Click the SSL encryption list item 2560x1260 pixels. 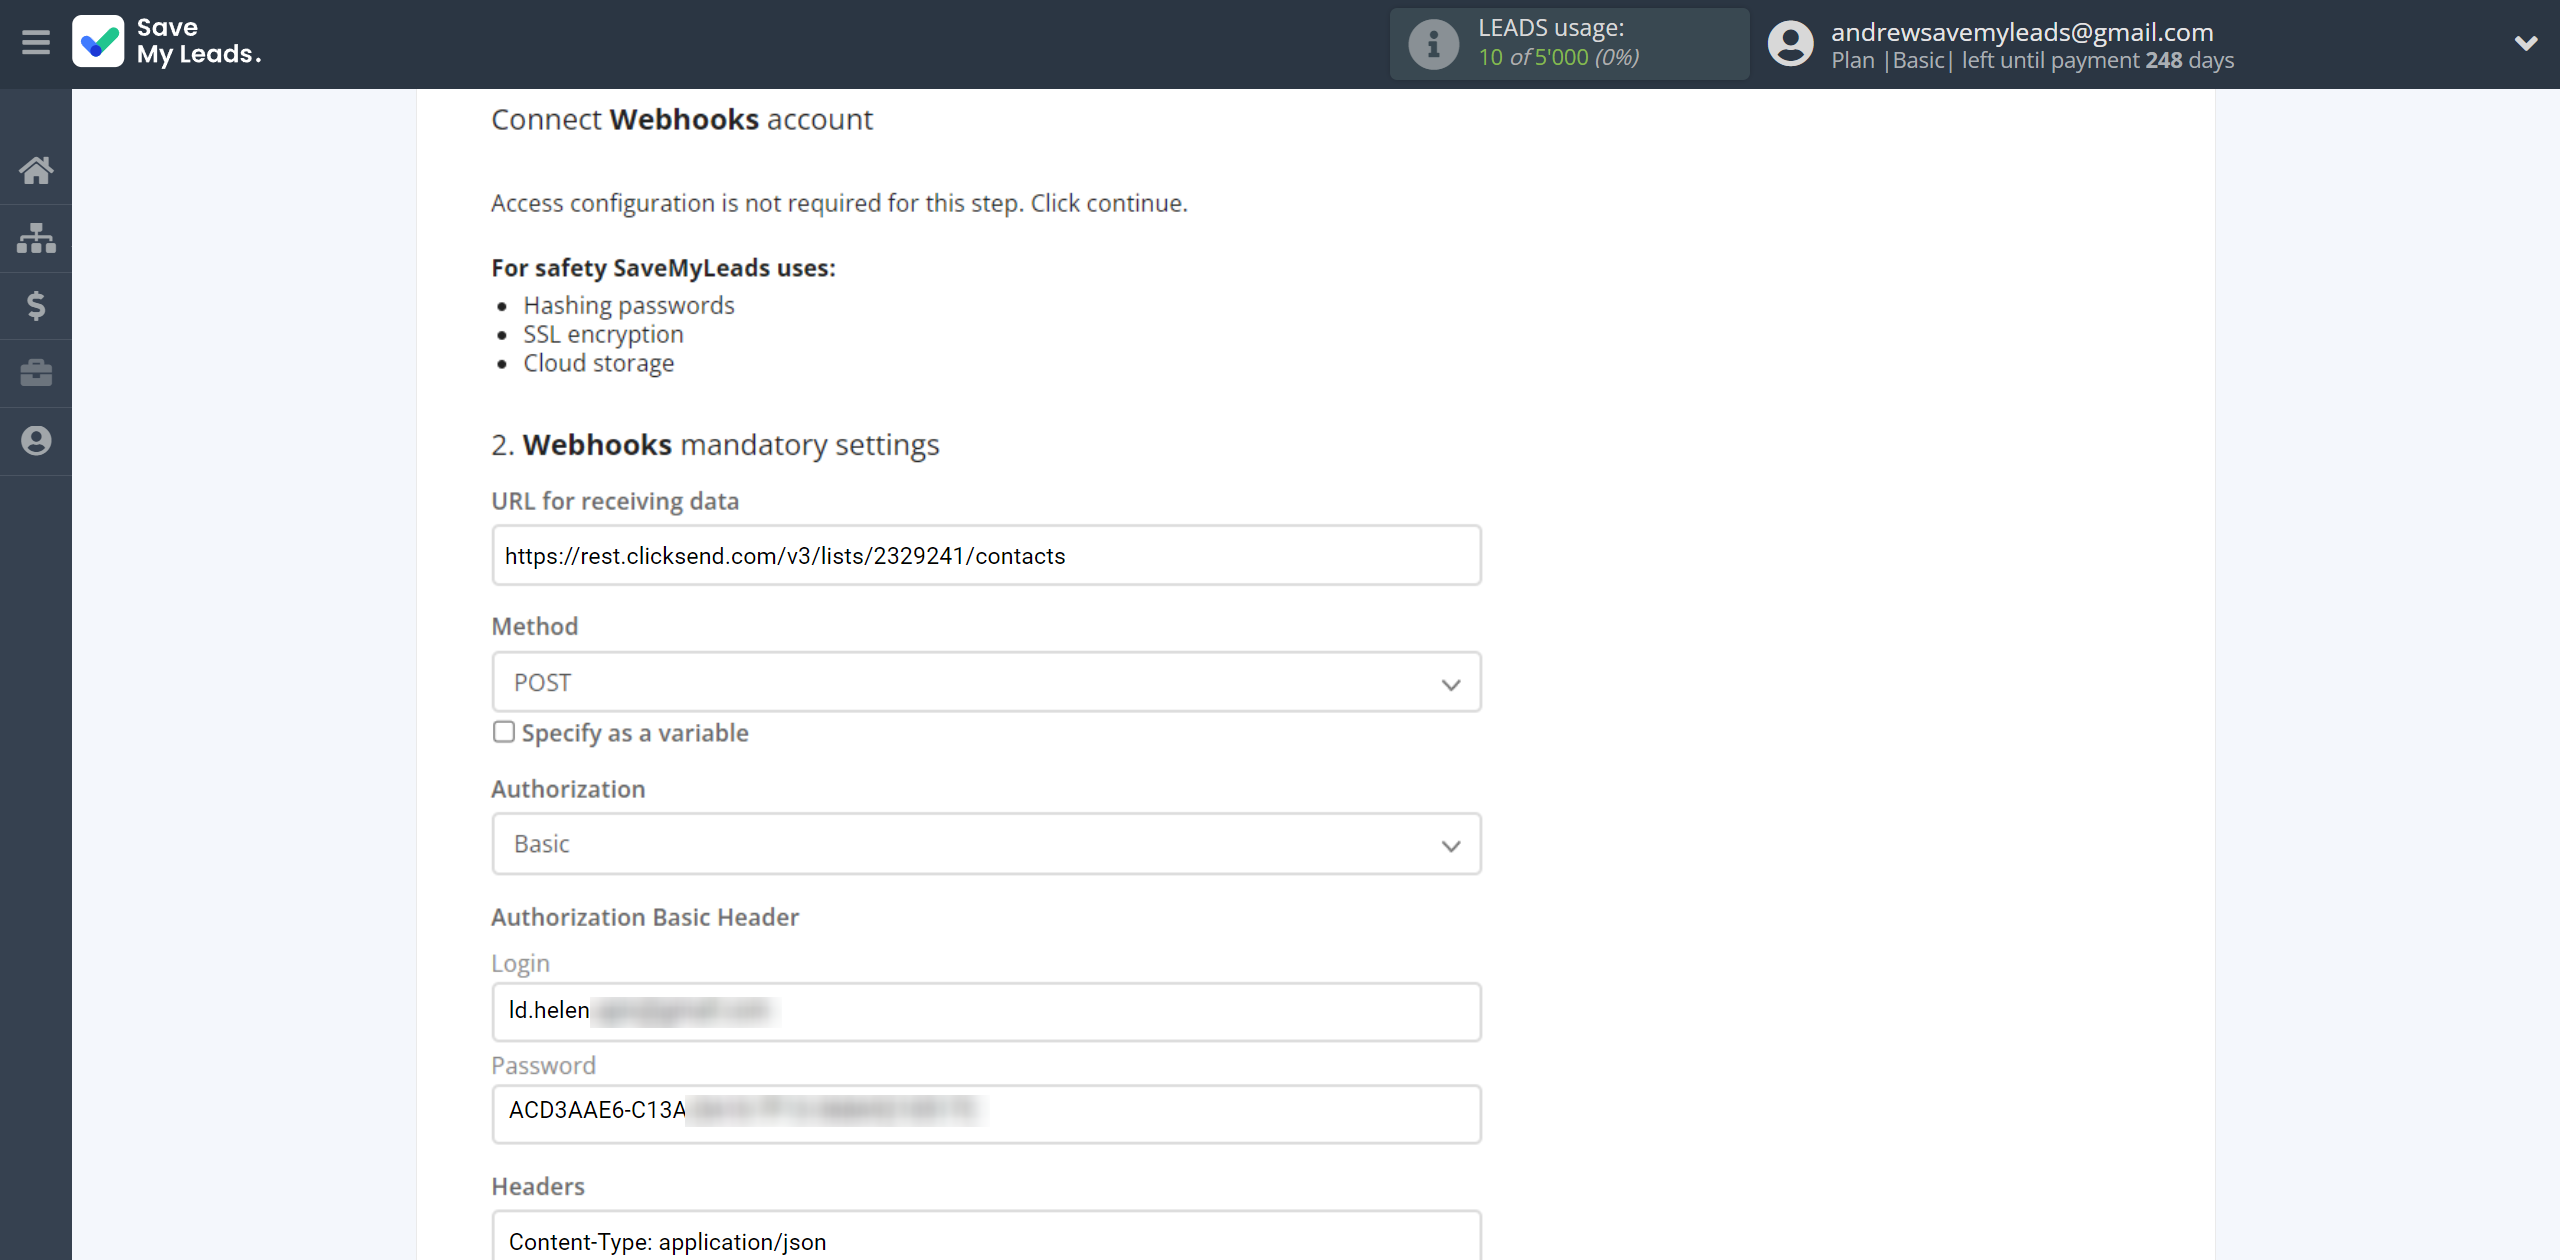(603, 334)
